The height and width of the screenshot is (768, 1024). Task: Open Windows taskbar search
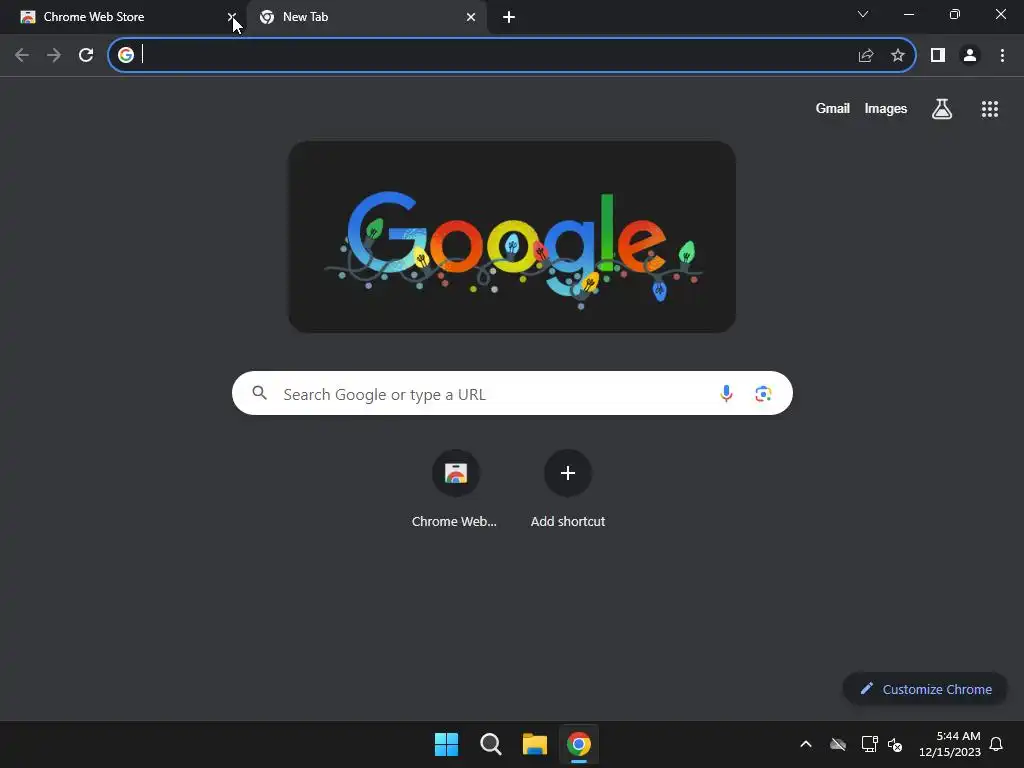tap(490, 744)
